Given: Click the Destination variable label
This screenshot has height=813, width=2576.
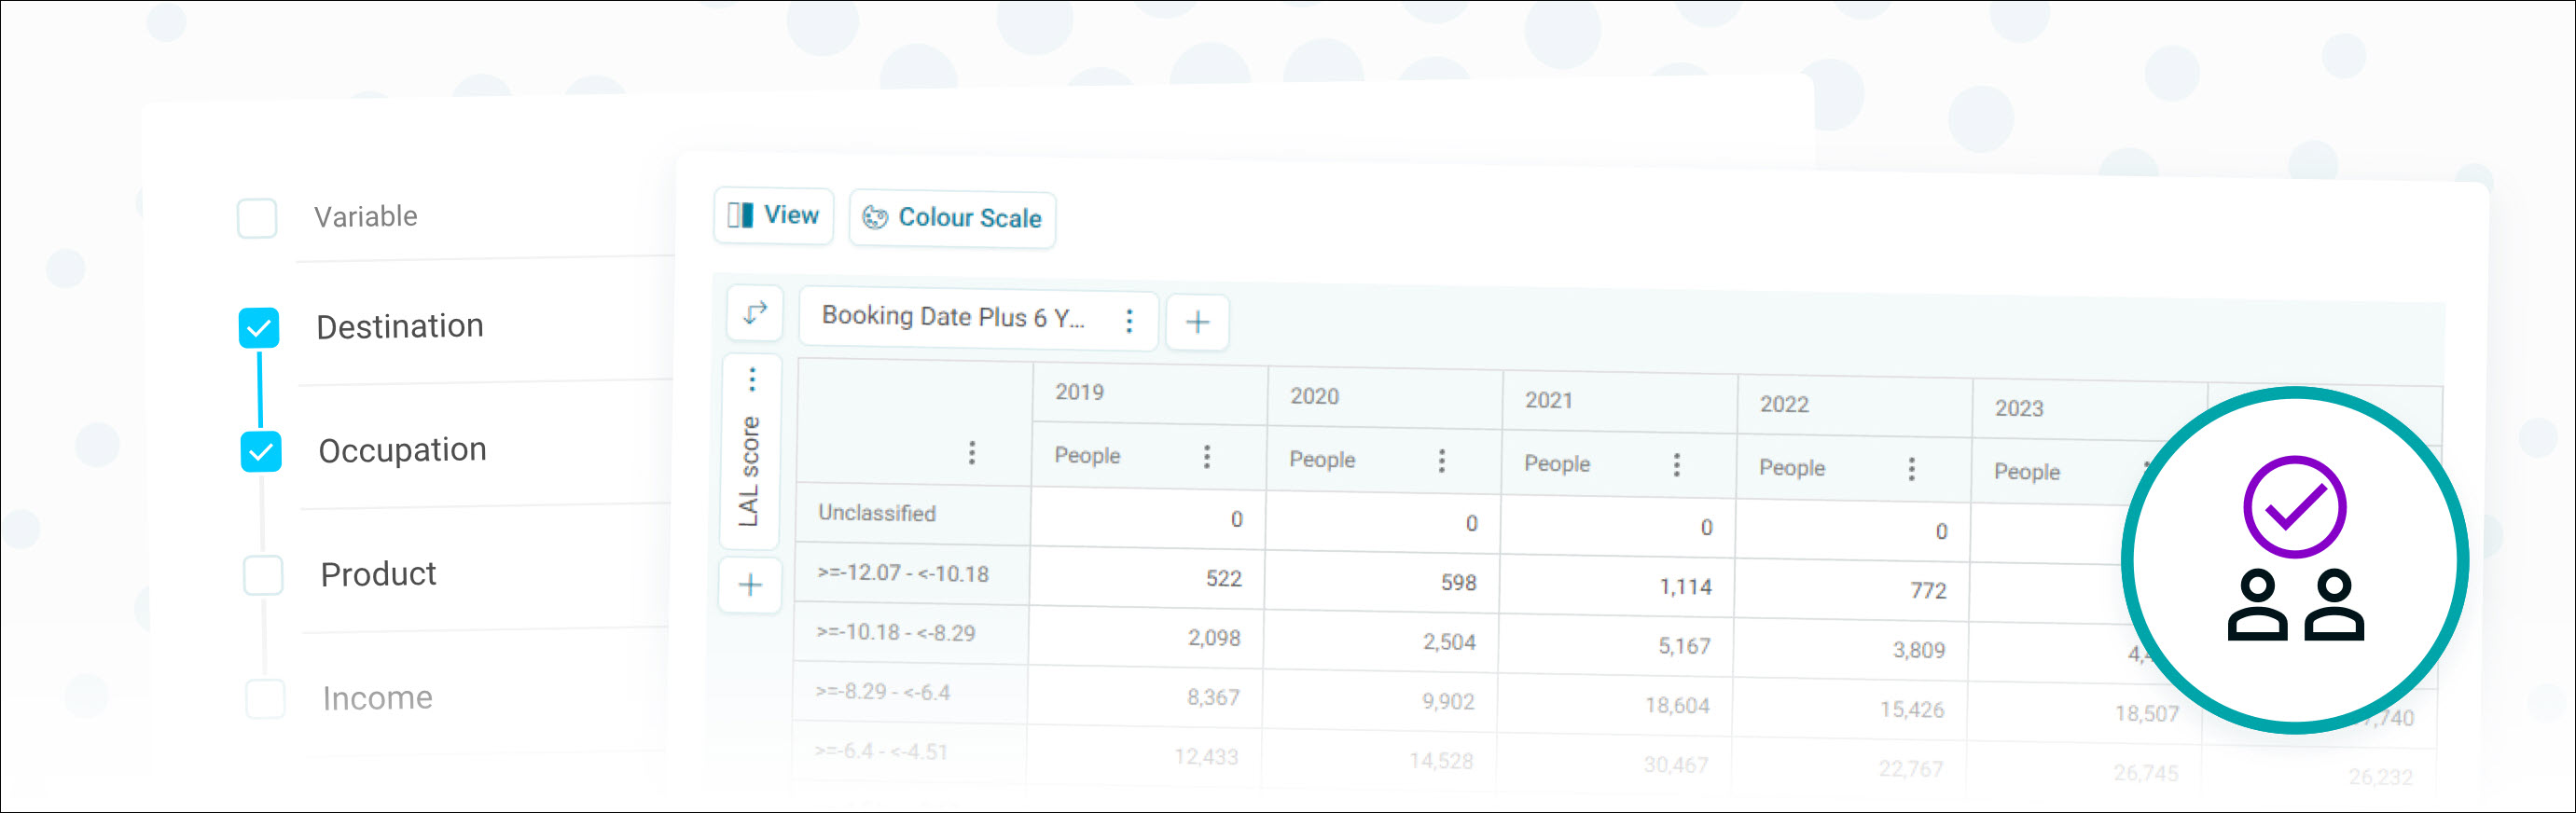Looking at the screenshot, I should pyautogui.click(x=400, y=326).
